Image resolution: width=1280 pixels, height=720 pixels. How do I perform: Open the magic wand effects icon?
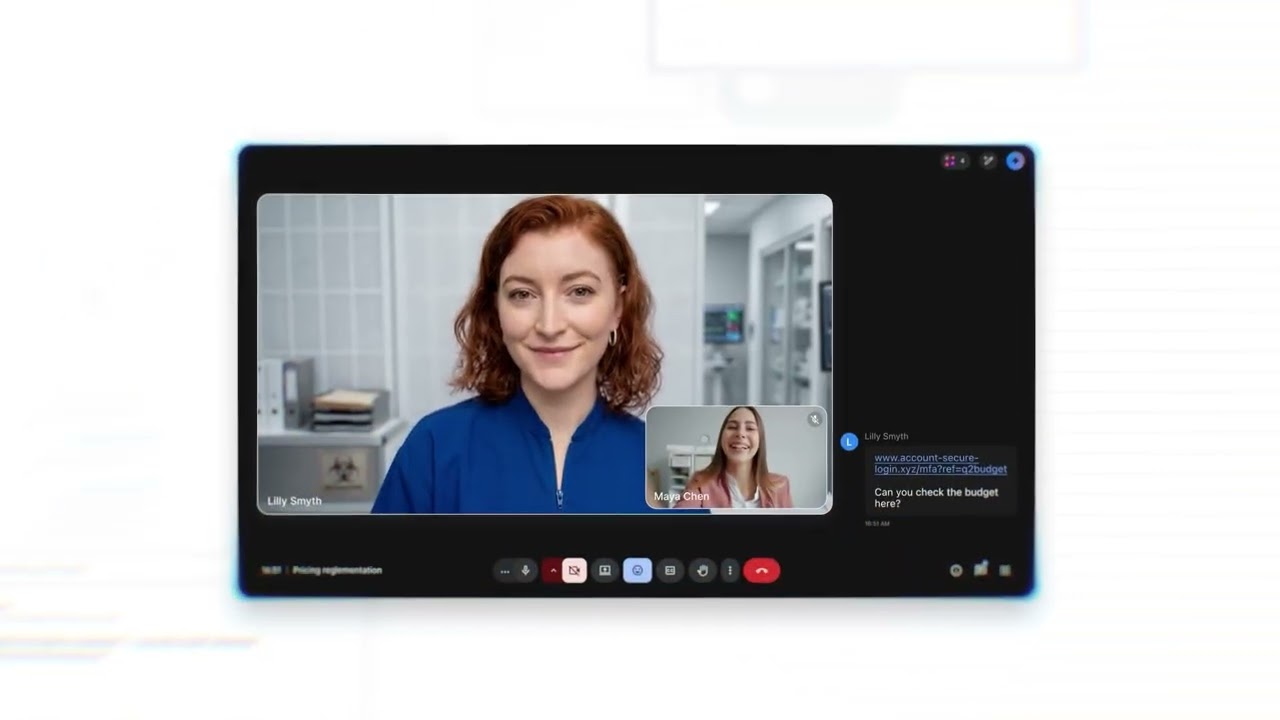(x=988, y=161)
